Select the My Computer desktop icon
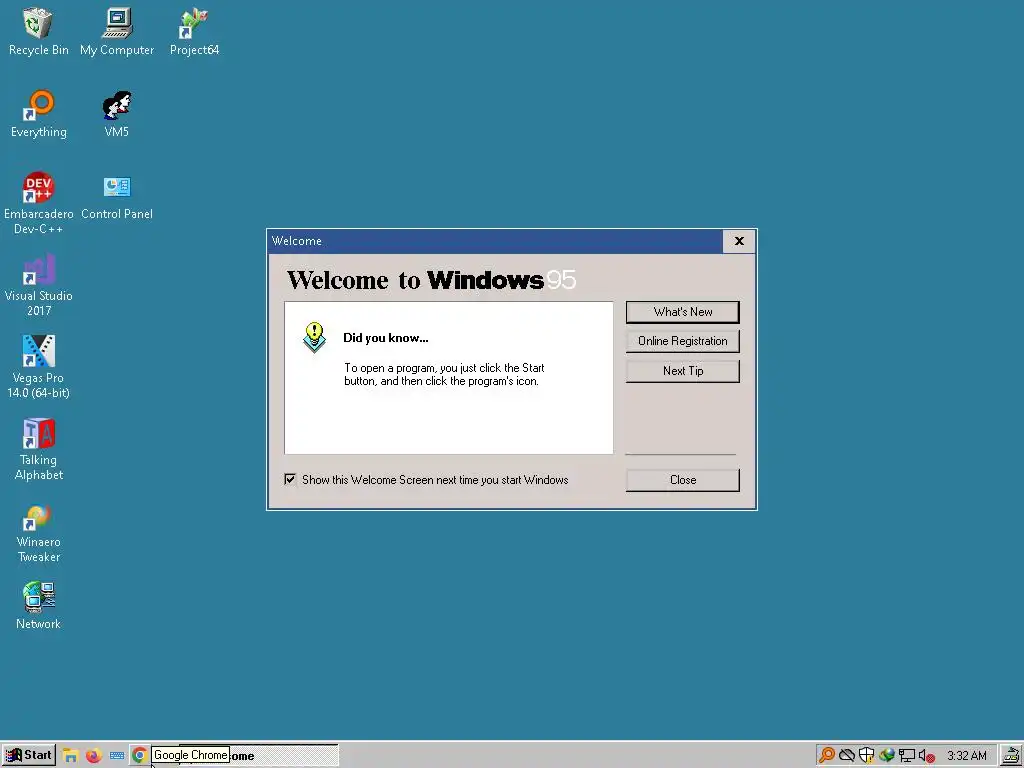1024x768 pixels. (117, 31)
